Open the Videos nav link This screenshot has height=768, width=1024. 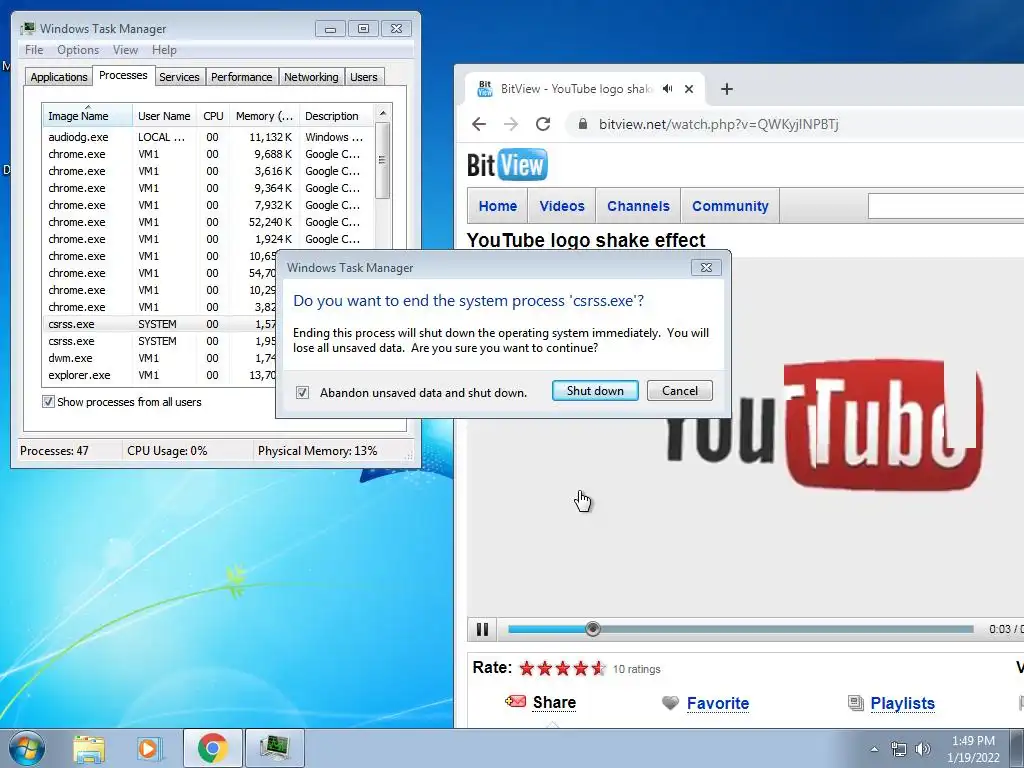[562, 206]
